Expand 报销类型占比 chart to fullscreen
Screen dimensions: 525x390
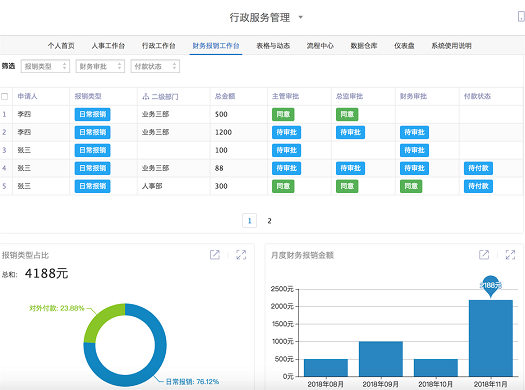click(x=241, y=255)
